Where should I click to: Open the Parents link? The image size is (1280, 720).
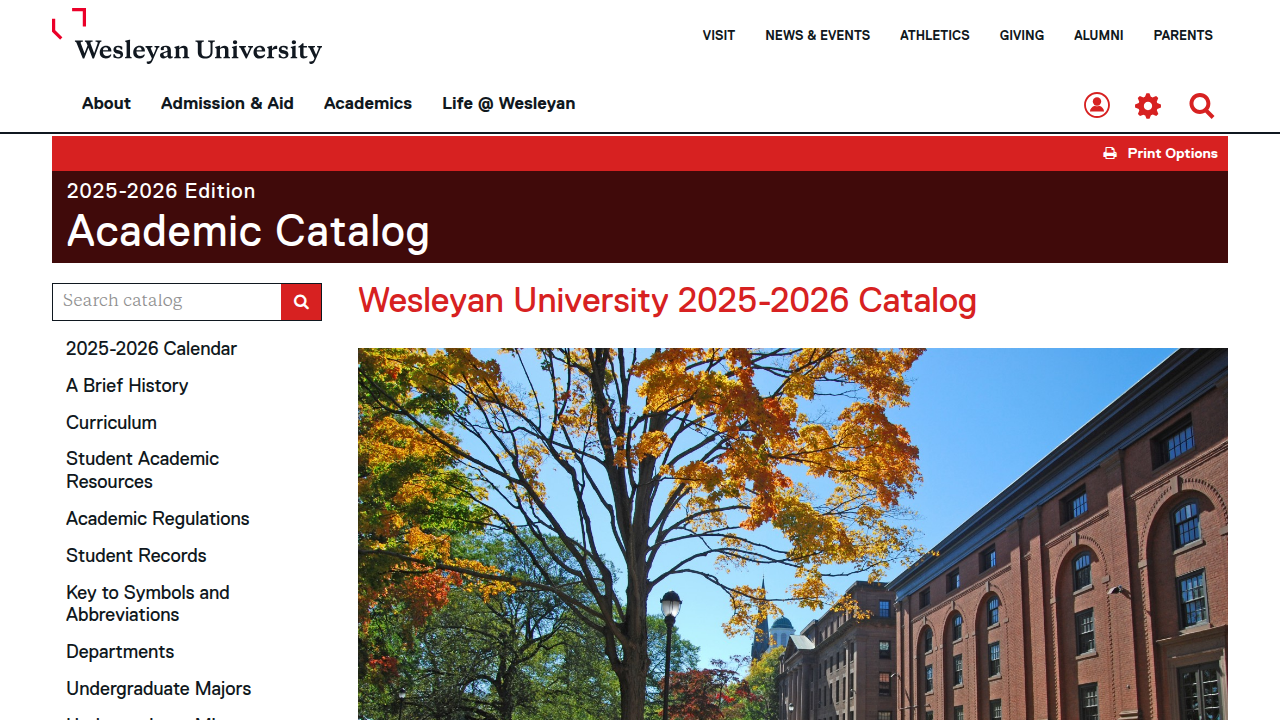coord(1182,35)
